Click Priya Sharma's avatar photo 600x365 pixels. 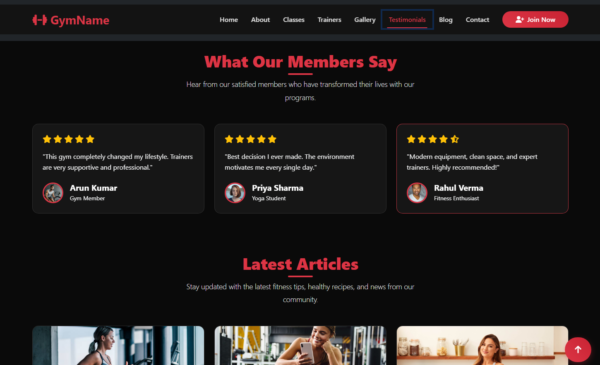click(235, 192)
